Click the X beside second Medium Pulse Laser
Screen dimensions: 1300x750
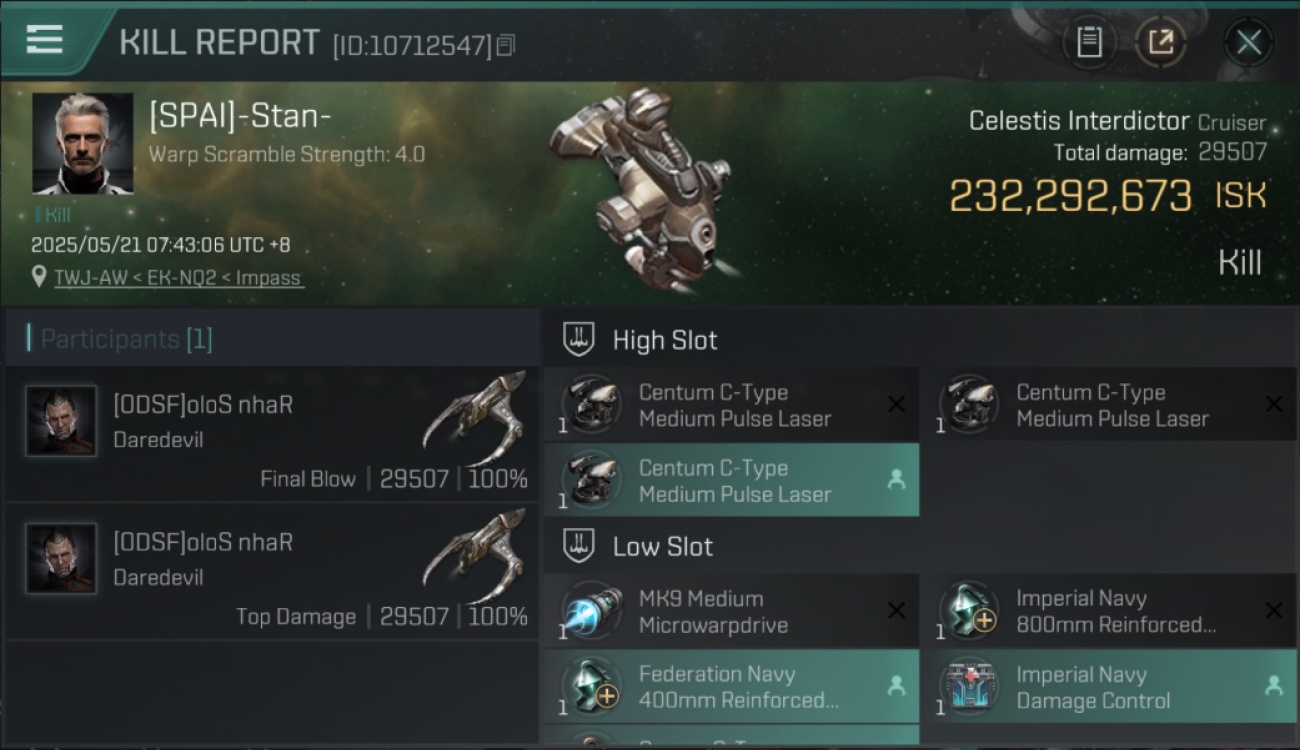pyautogui.click(x=1274, y=404)
